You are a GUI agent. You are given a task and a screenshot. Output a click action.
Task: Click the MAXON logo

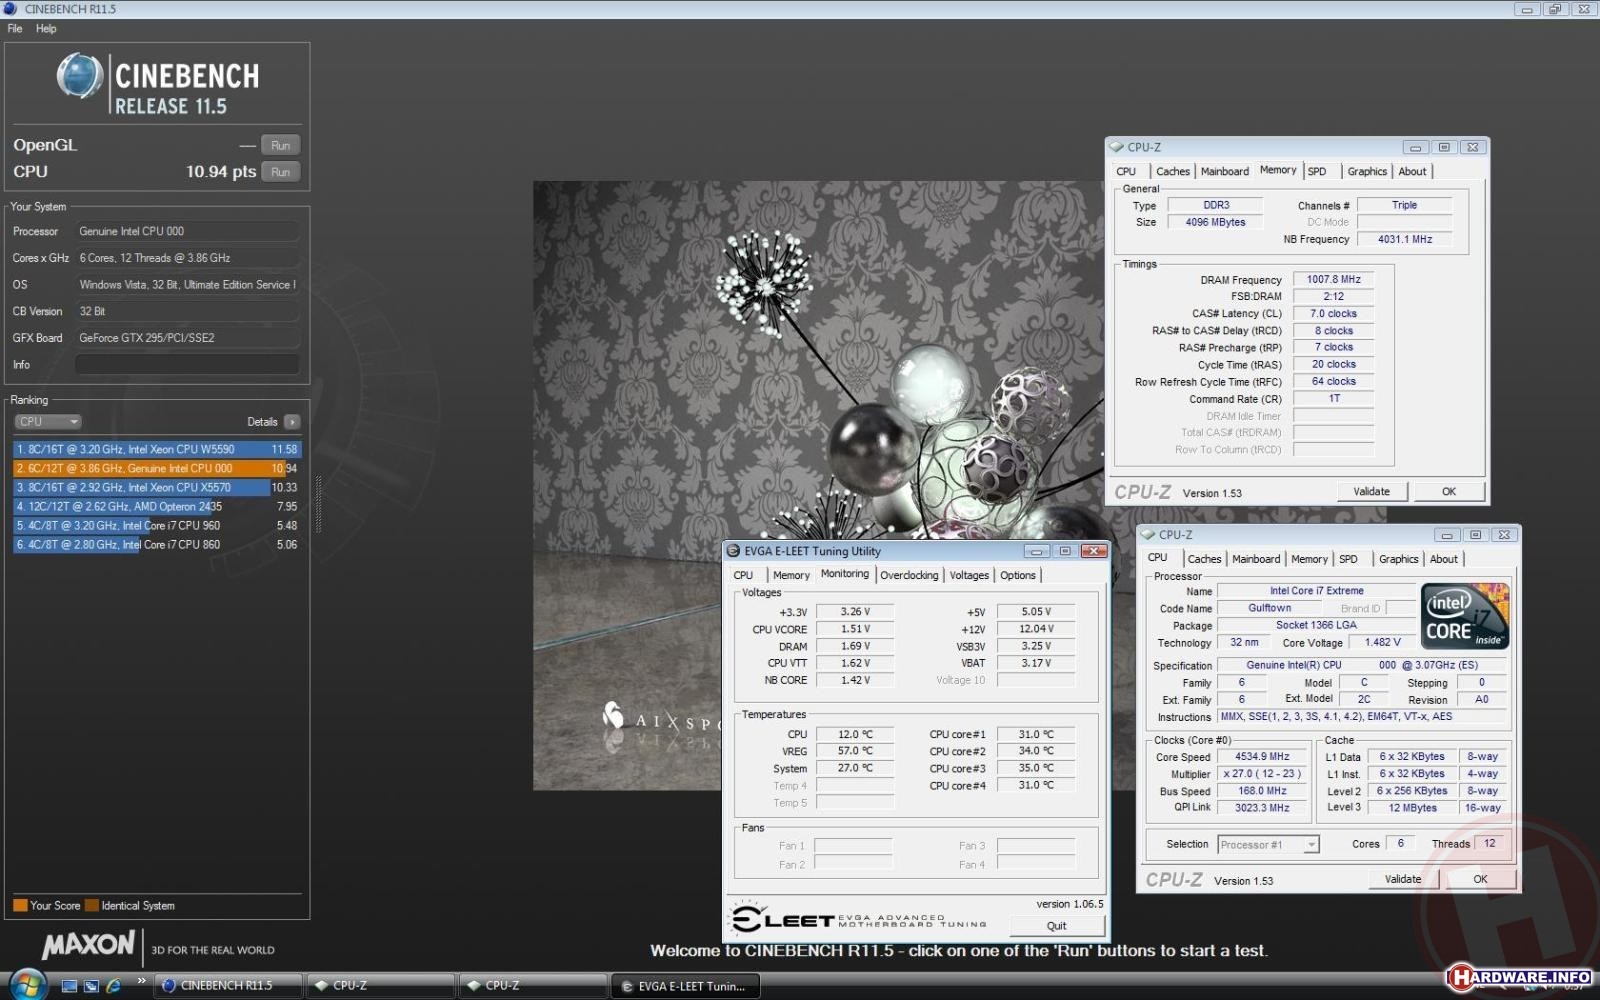(88, 945)
